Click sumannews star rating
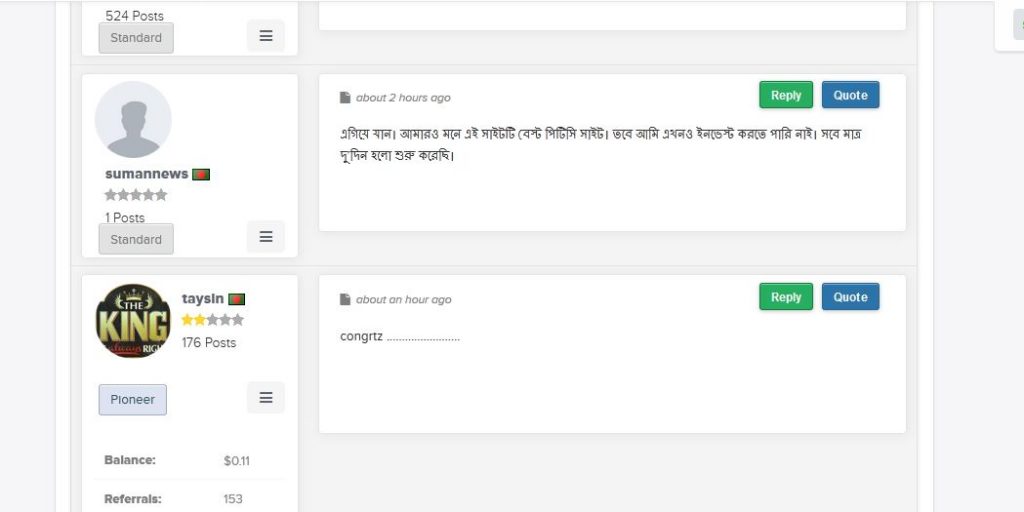The height and width of the screenshot is (512, 1024). click(x=136, y=195)
